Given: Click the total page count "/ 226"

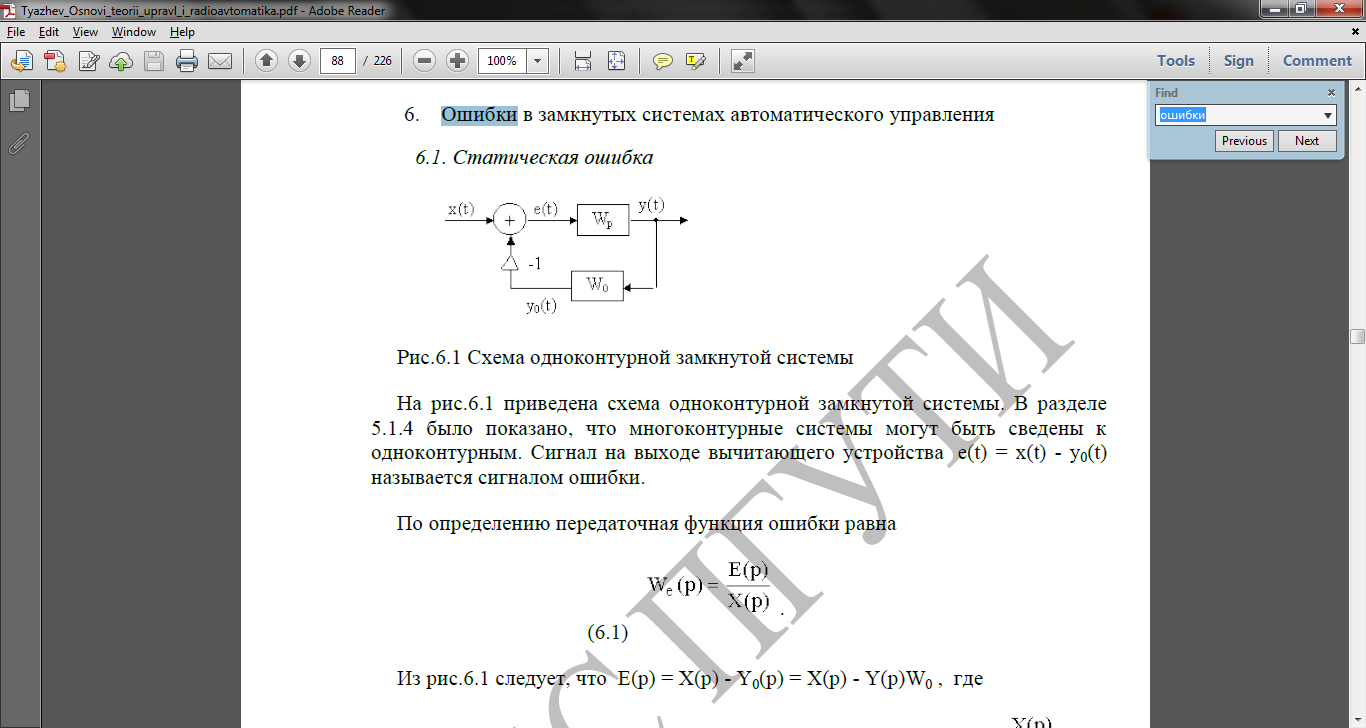Looking at the screenshot, I should click(377, 61).
